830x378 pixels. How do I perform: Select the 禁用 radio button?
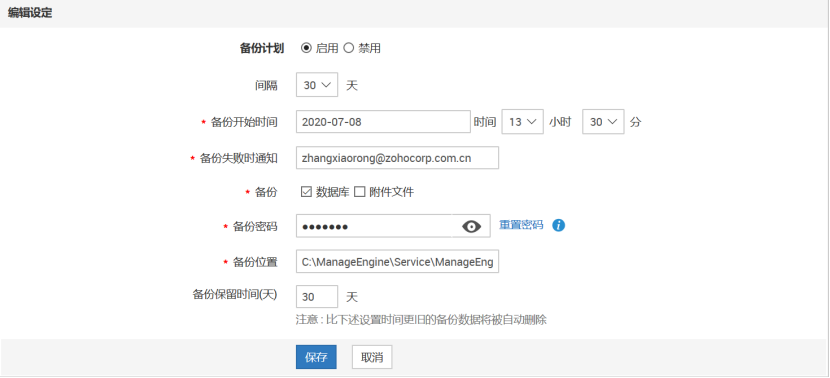[348, 48]
